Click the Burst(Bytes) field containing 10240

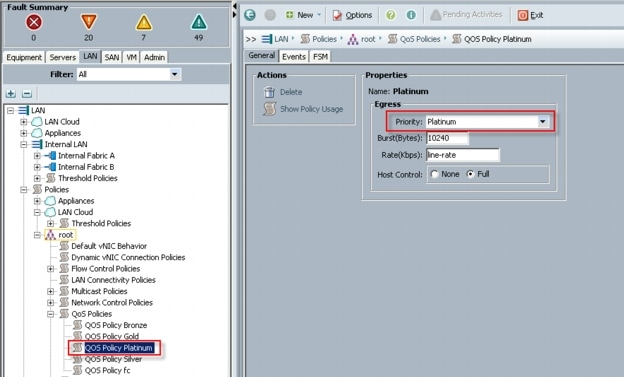point(447,138)
